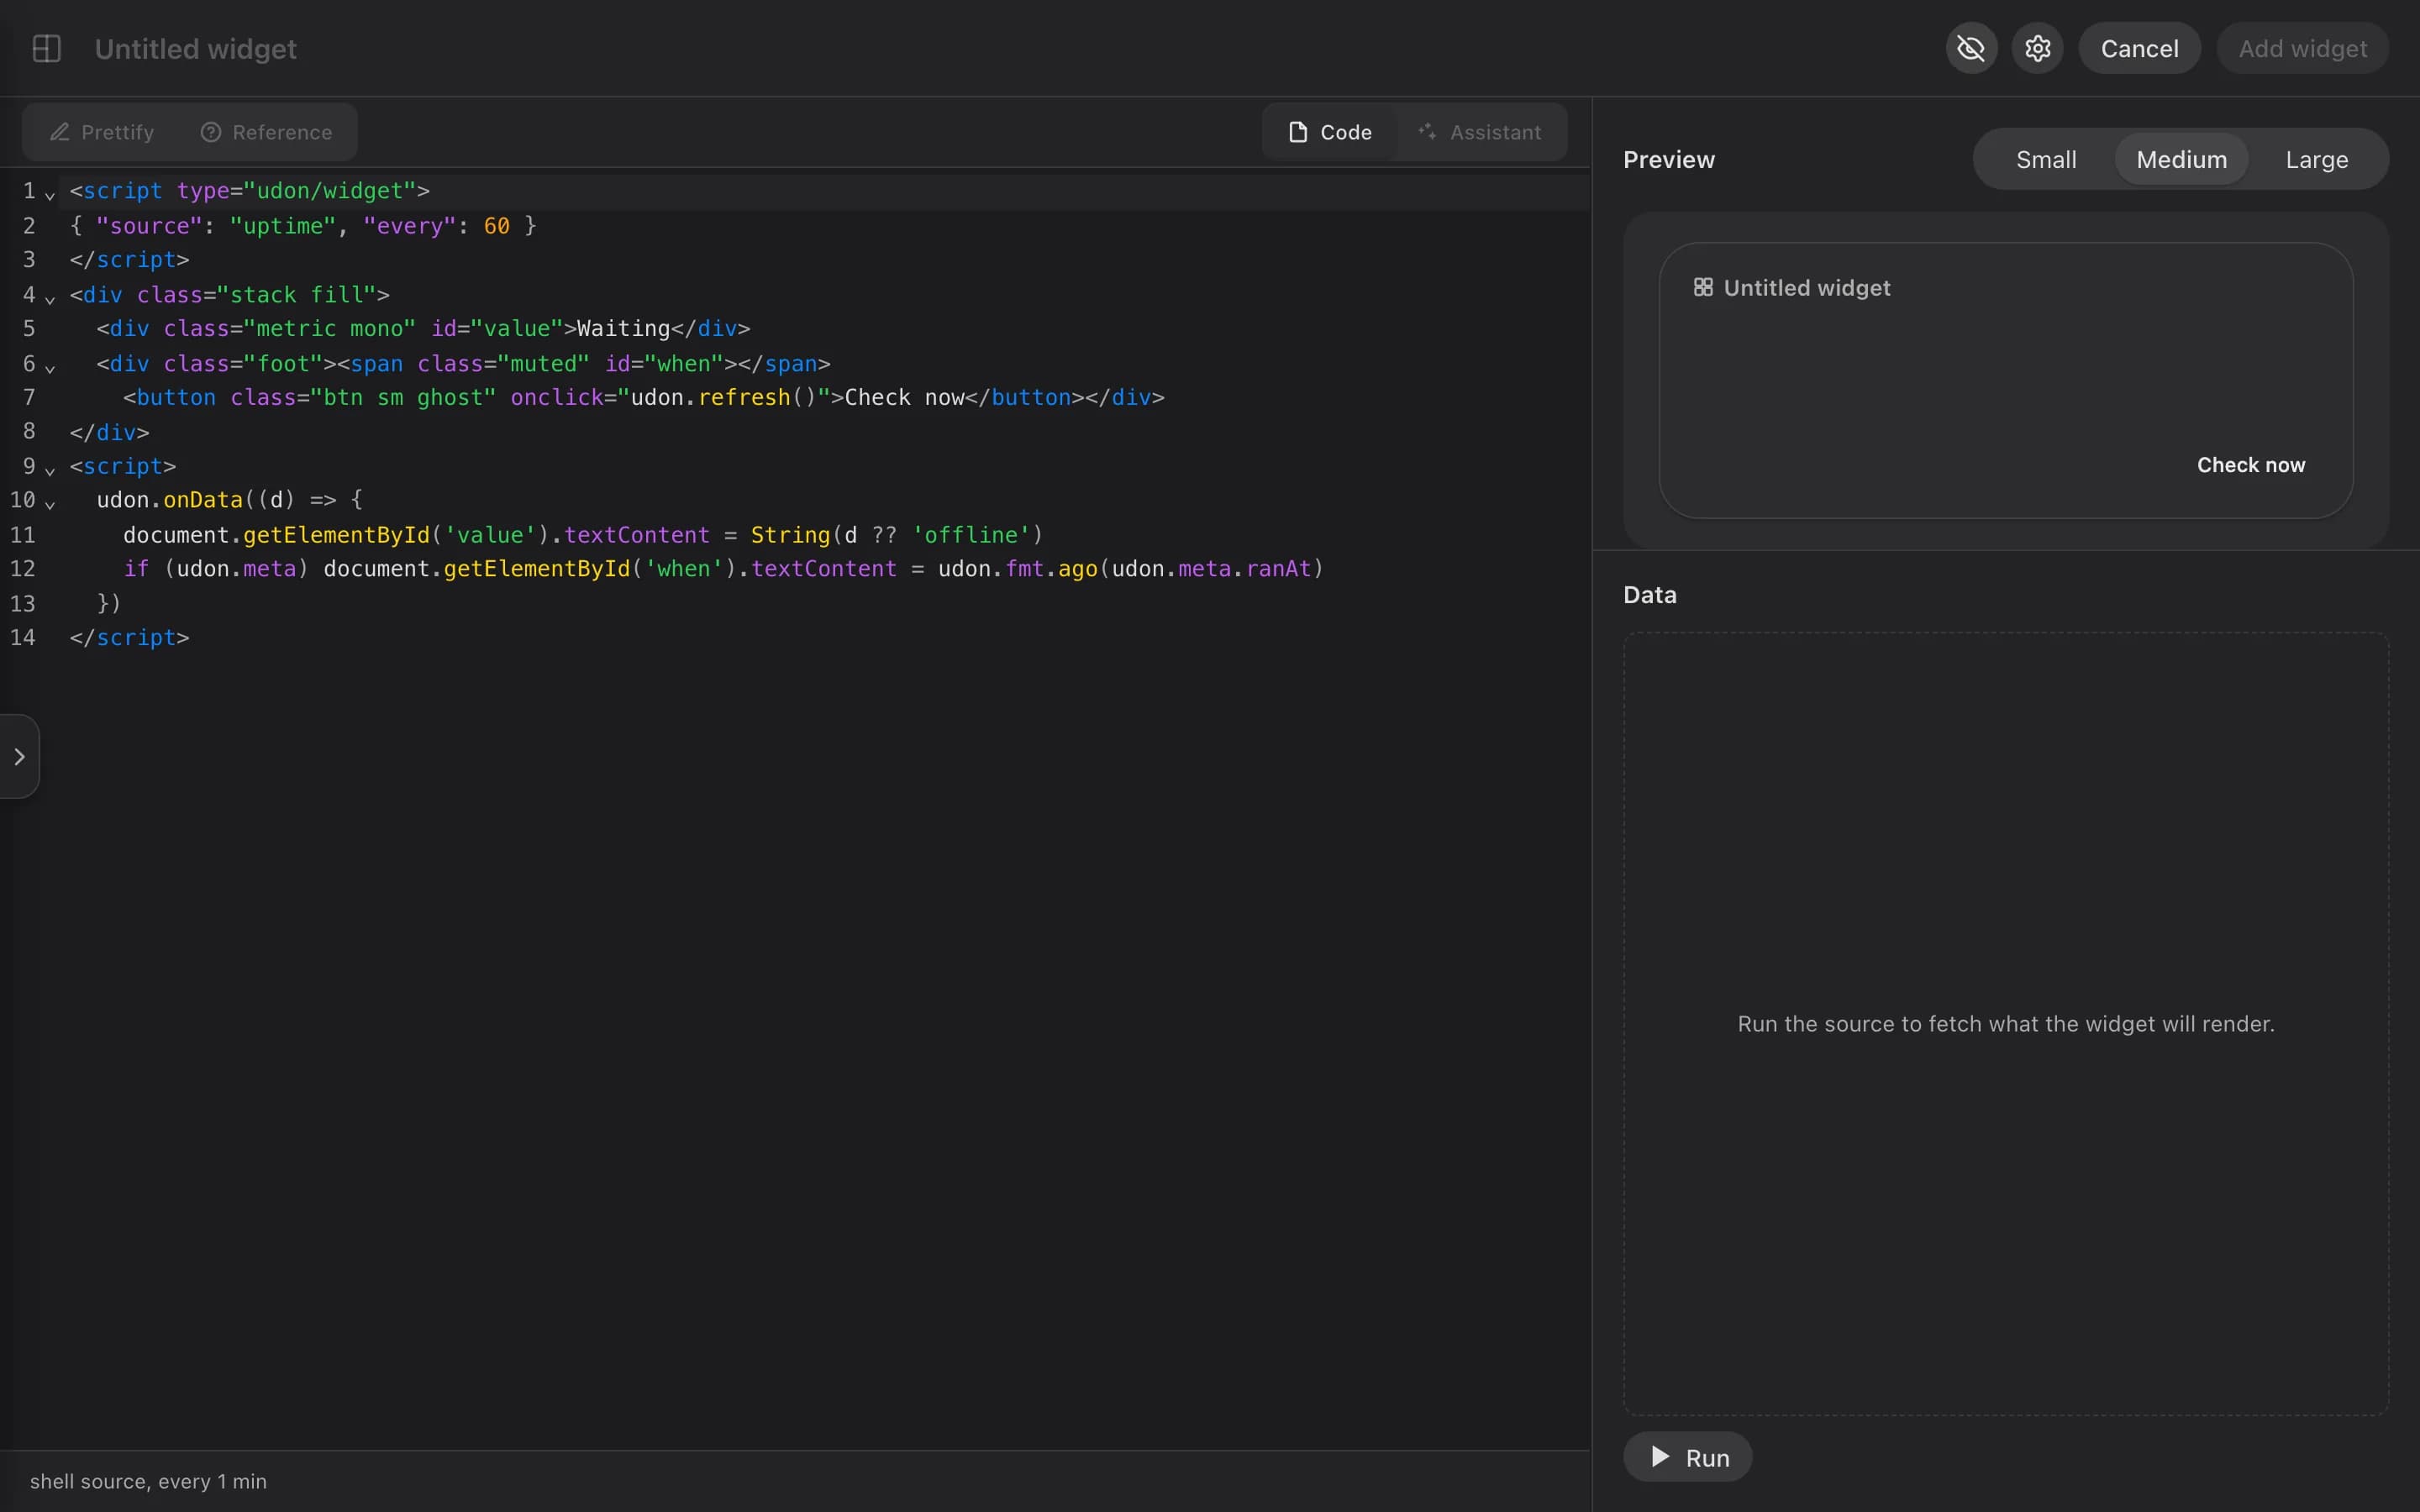Click 'Waiting' text on line 5
The height and width of the screenshot is (1512, 2420).
pos(623,328)
